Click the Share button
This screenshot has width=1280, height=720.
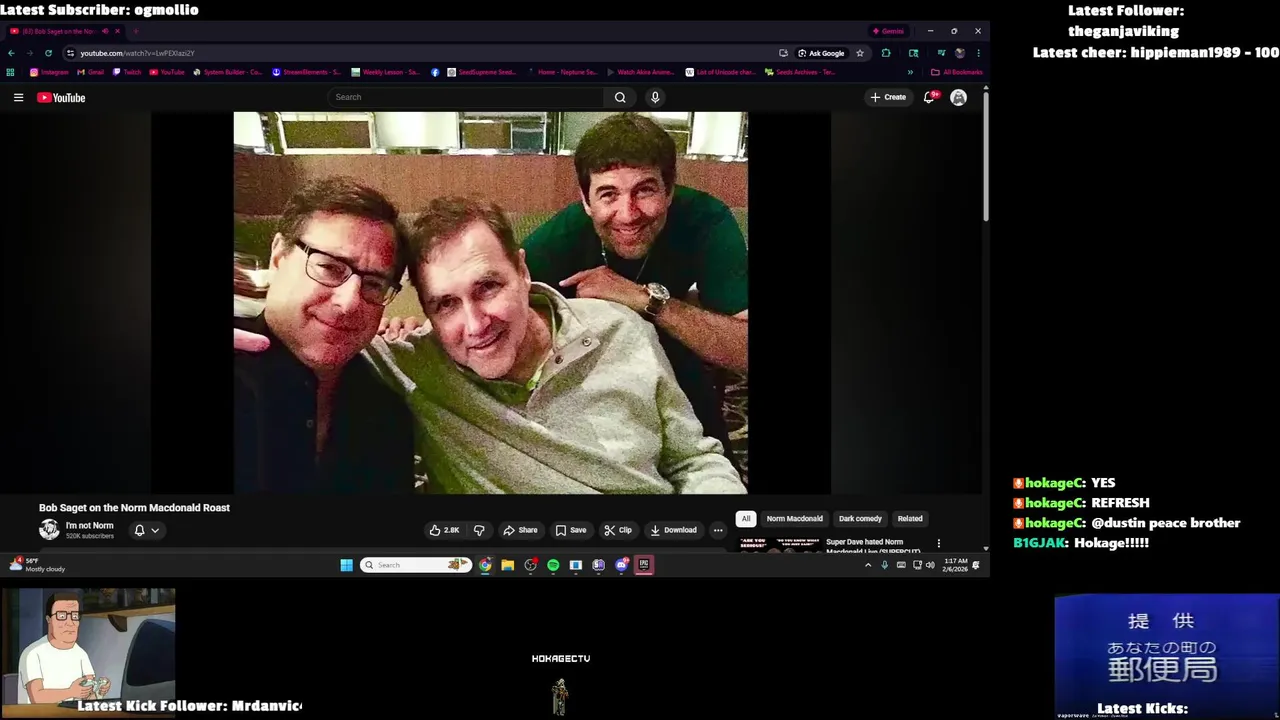click(x=521, y=530)
